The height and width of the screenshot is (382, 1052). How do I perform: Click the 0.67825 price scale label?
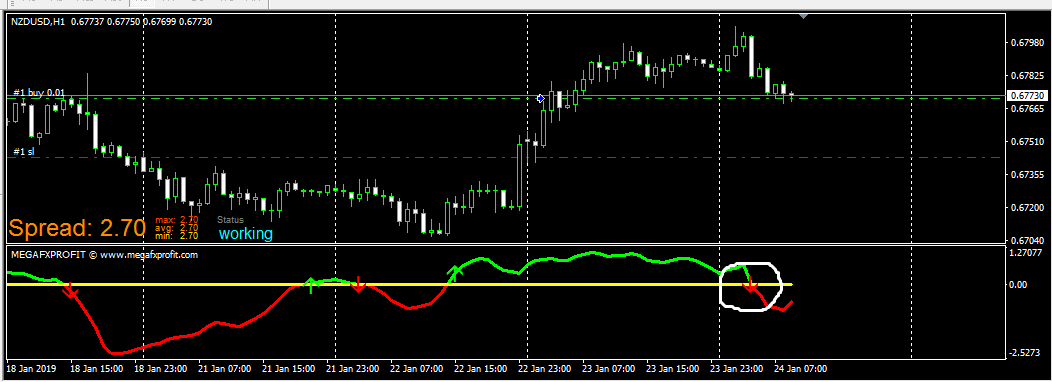pos(1027,76)
